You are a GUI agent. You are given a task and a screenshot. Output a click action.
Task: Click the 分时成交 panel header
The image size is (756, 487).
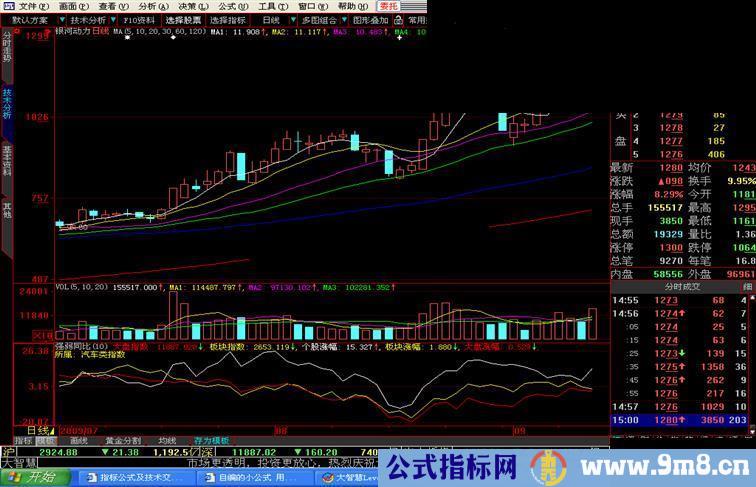(x=678, y=287)
